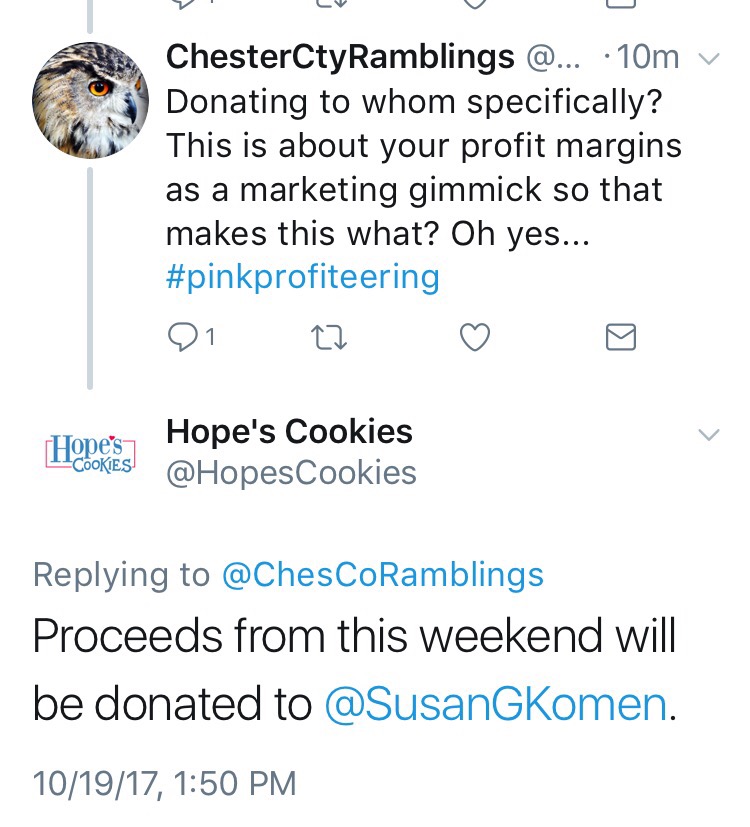Like the ChesterCtyRamblings tweet with heart
The width and height of the screenshot is (750, 827).
(475, 339)
